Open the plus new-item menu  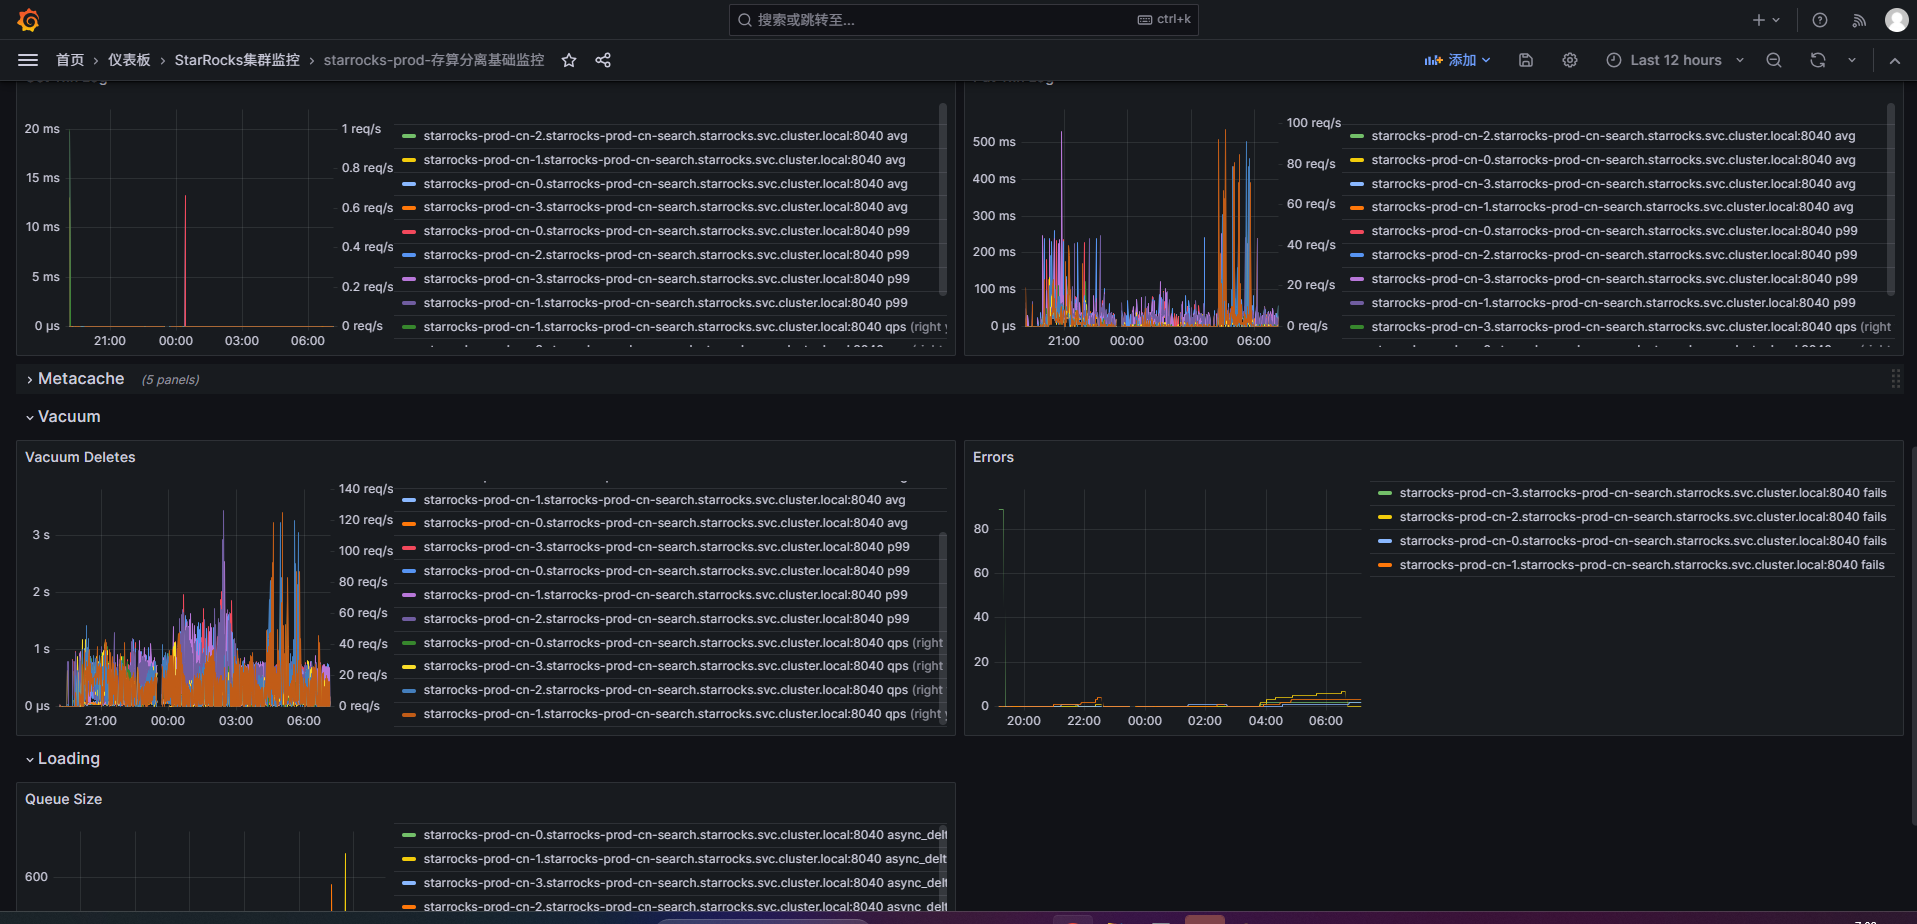point(1766,20)
